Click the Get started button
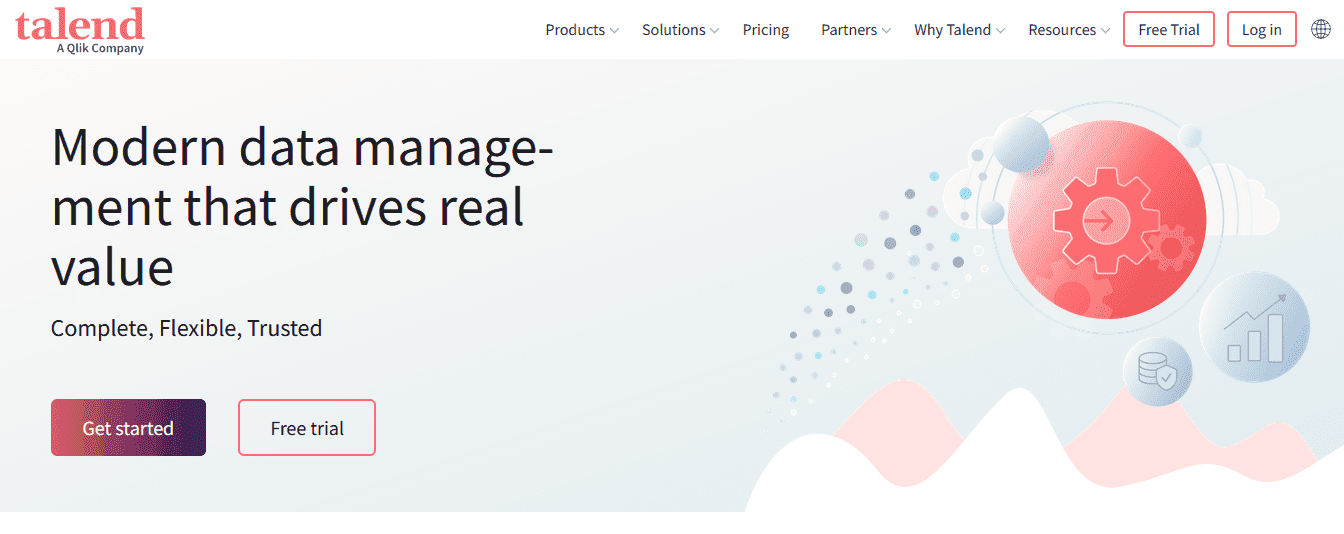Image resolution: width=1344 pixels, height=534 pixels. pyautogui.click(x=128, y=428)
